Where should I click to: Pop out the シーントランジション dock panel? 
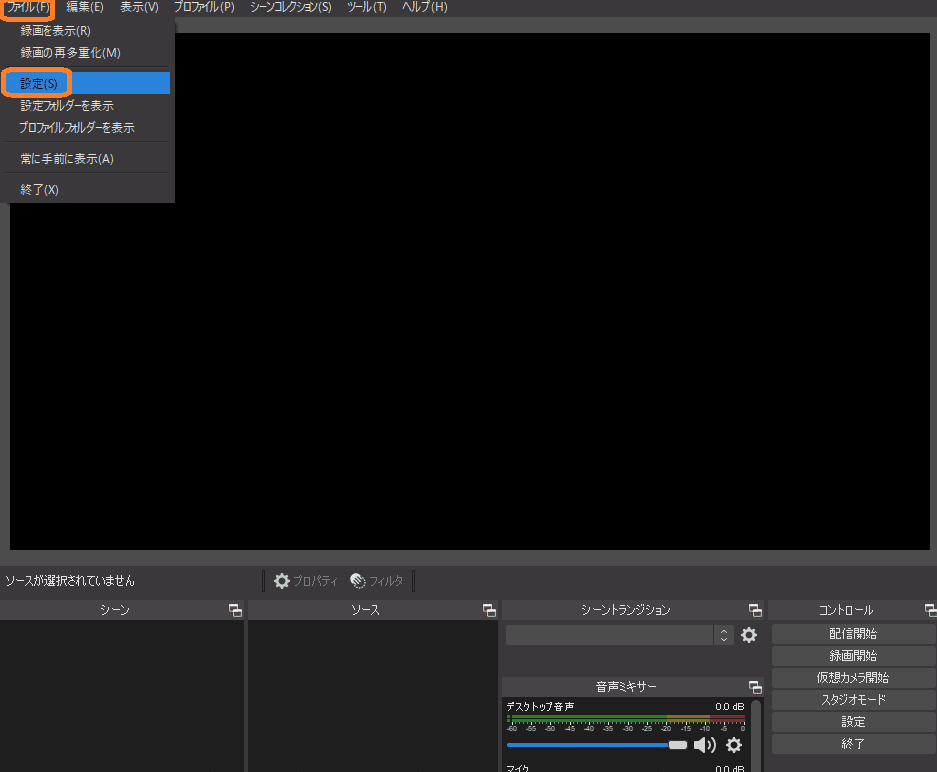(755, 610)
